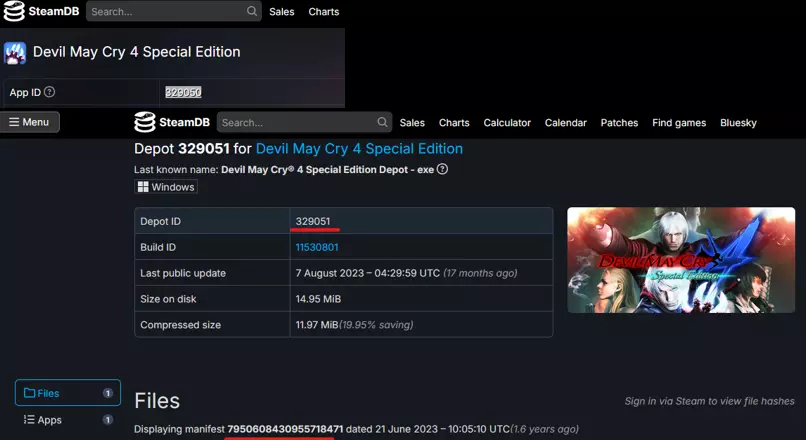Open the Patches page
The height and width of the screenshot is (440, 806).
[x=619, y=123]
